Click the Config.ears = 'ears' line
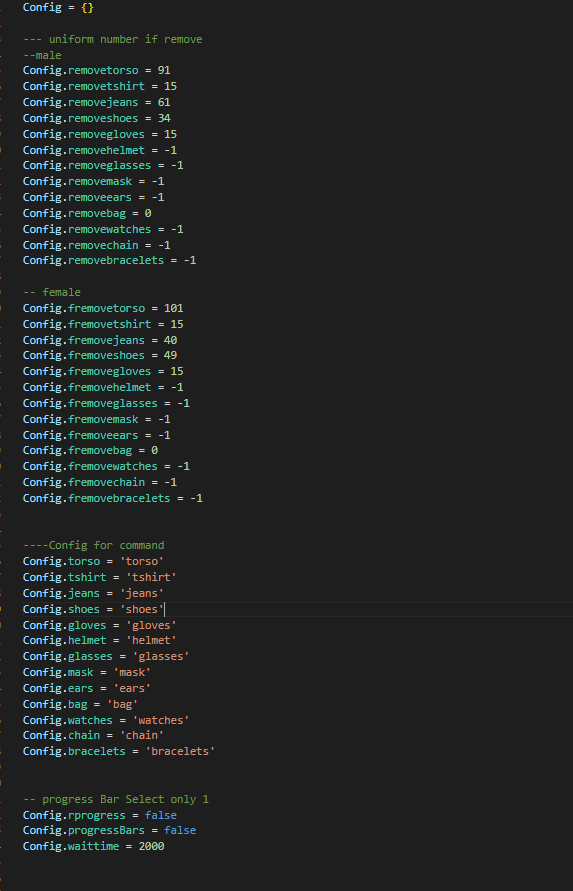The height and width of the screenshot is (891, 573). (x=87, y=688)
